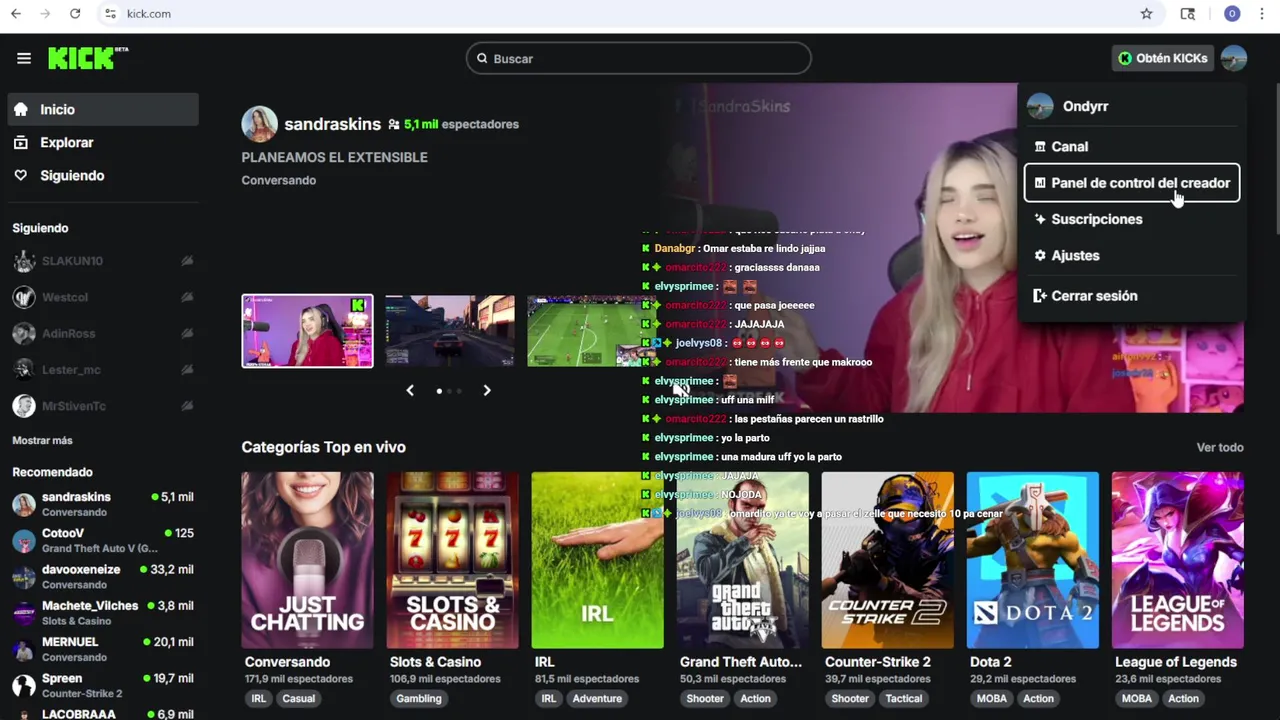Click the Inicio home icon
The image size is (1280, 720).
[20, 110]
